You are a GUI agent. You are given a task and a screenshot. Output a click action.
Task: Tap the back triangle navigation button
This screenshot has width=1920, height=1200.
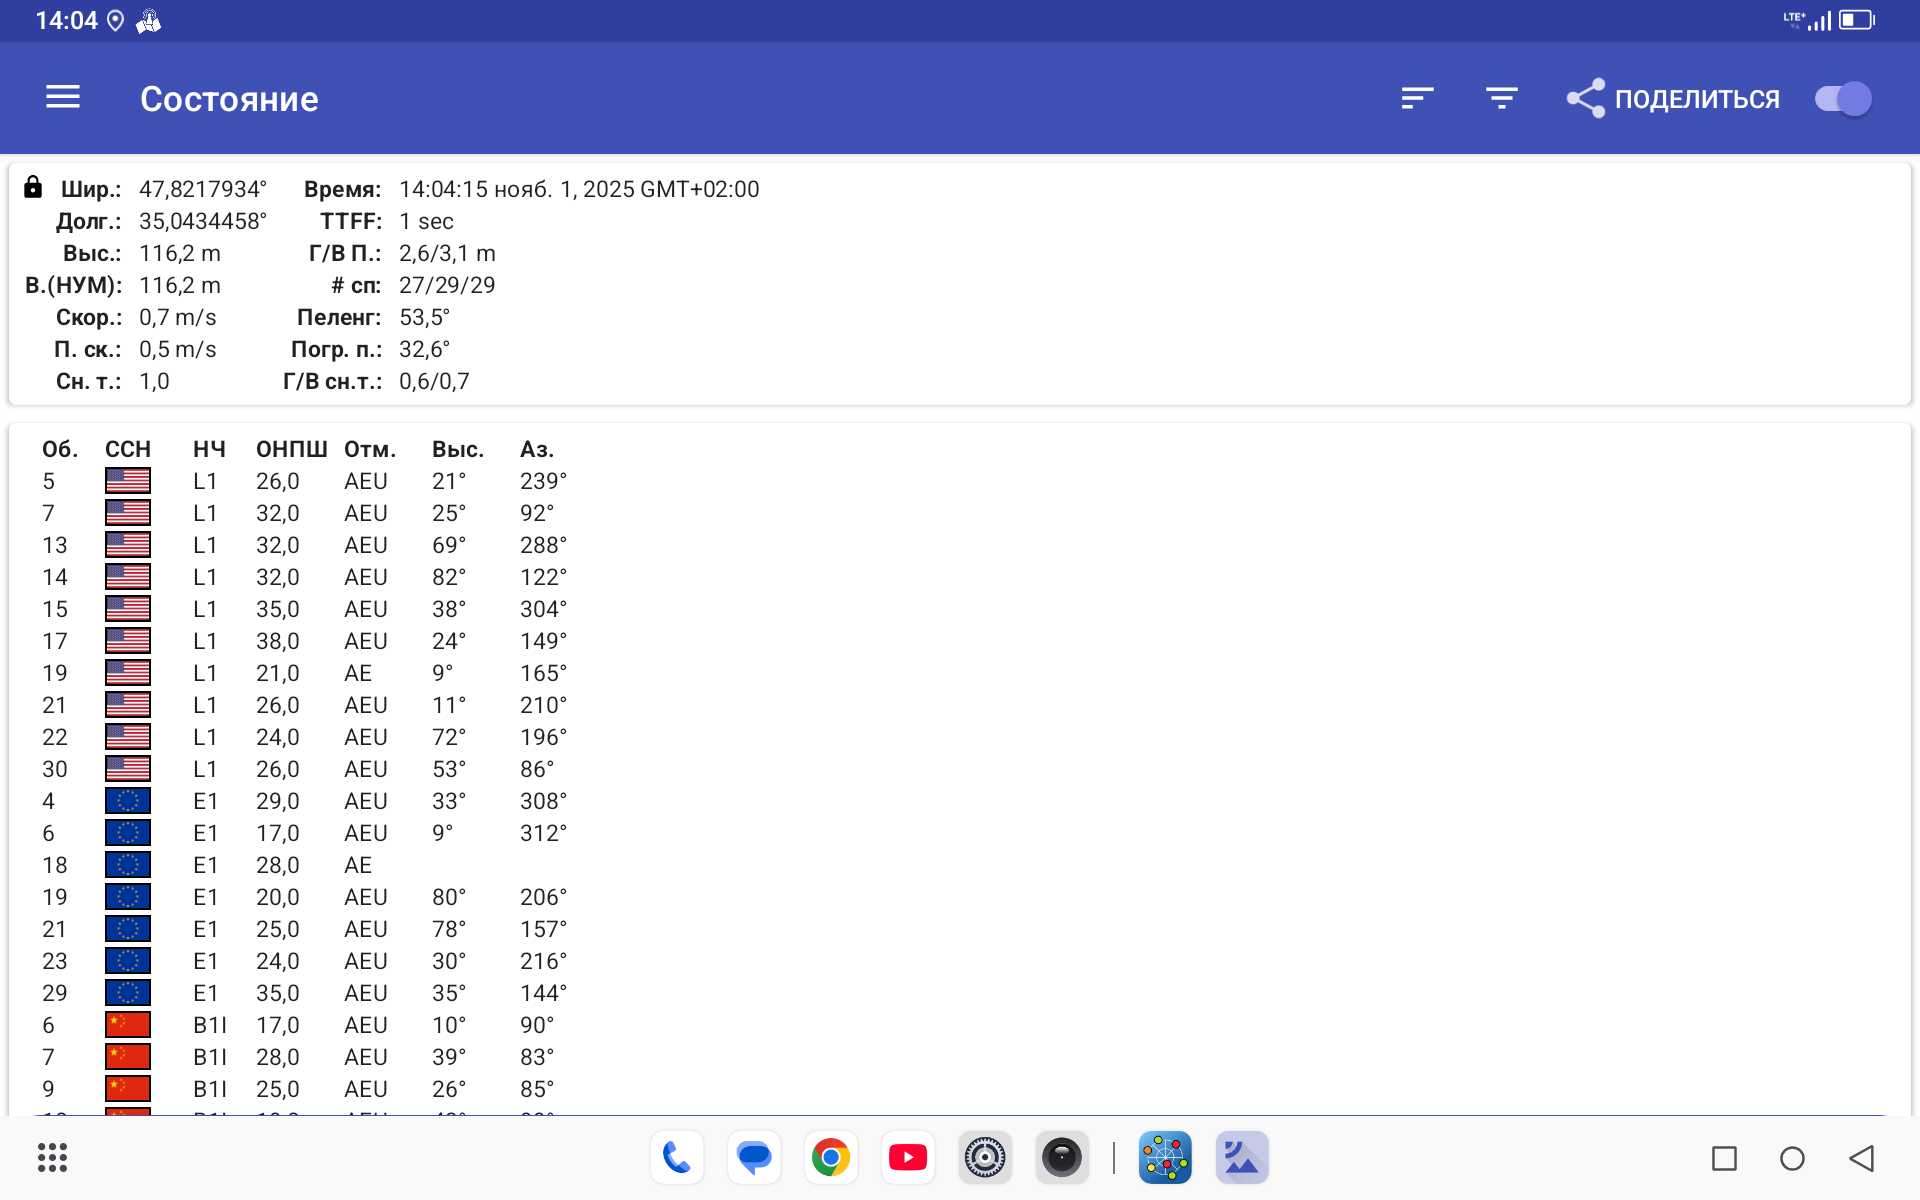point(1861,1158)
